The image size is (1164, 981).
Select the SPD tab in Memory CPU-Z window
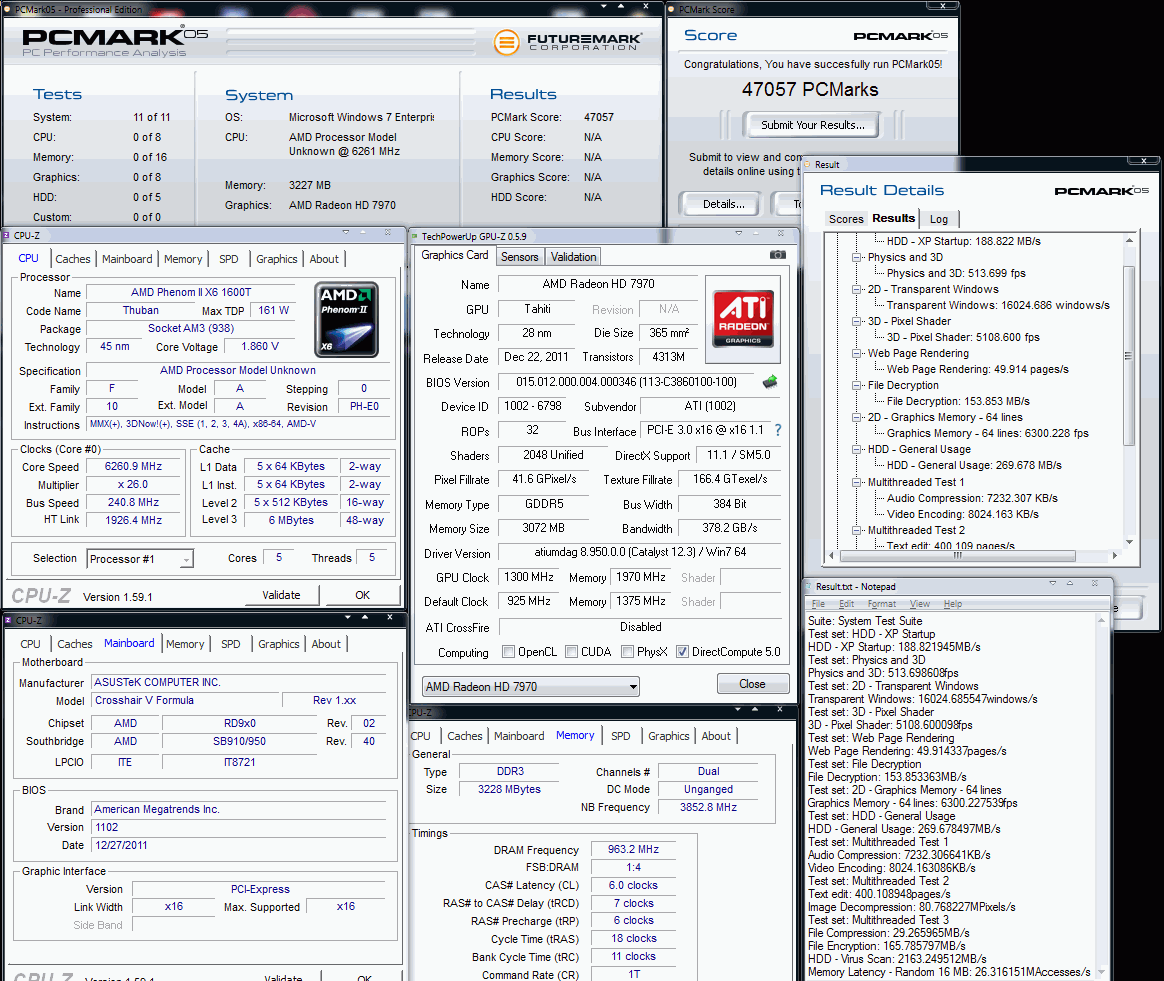621,736
